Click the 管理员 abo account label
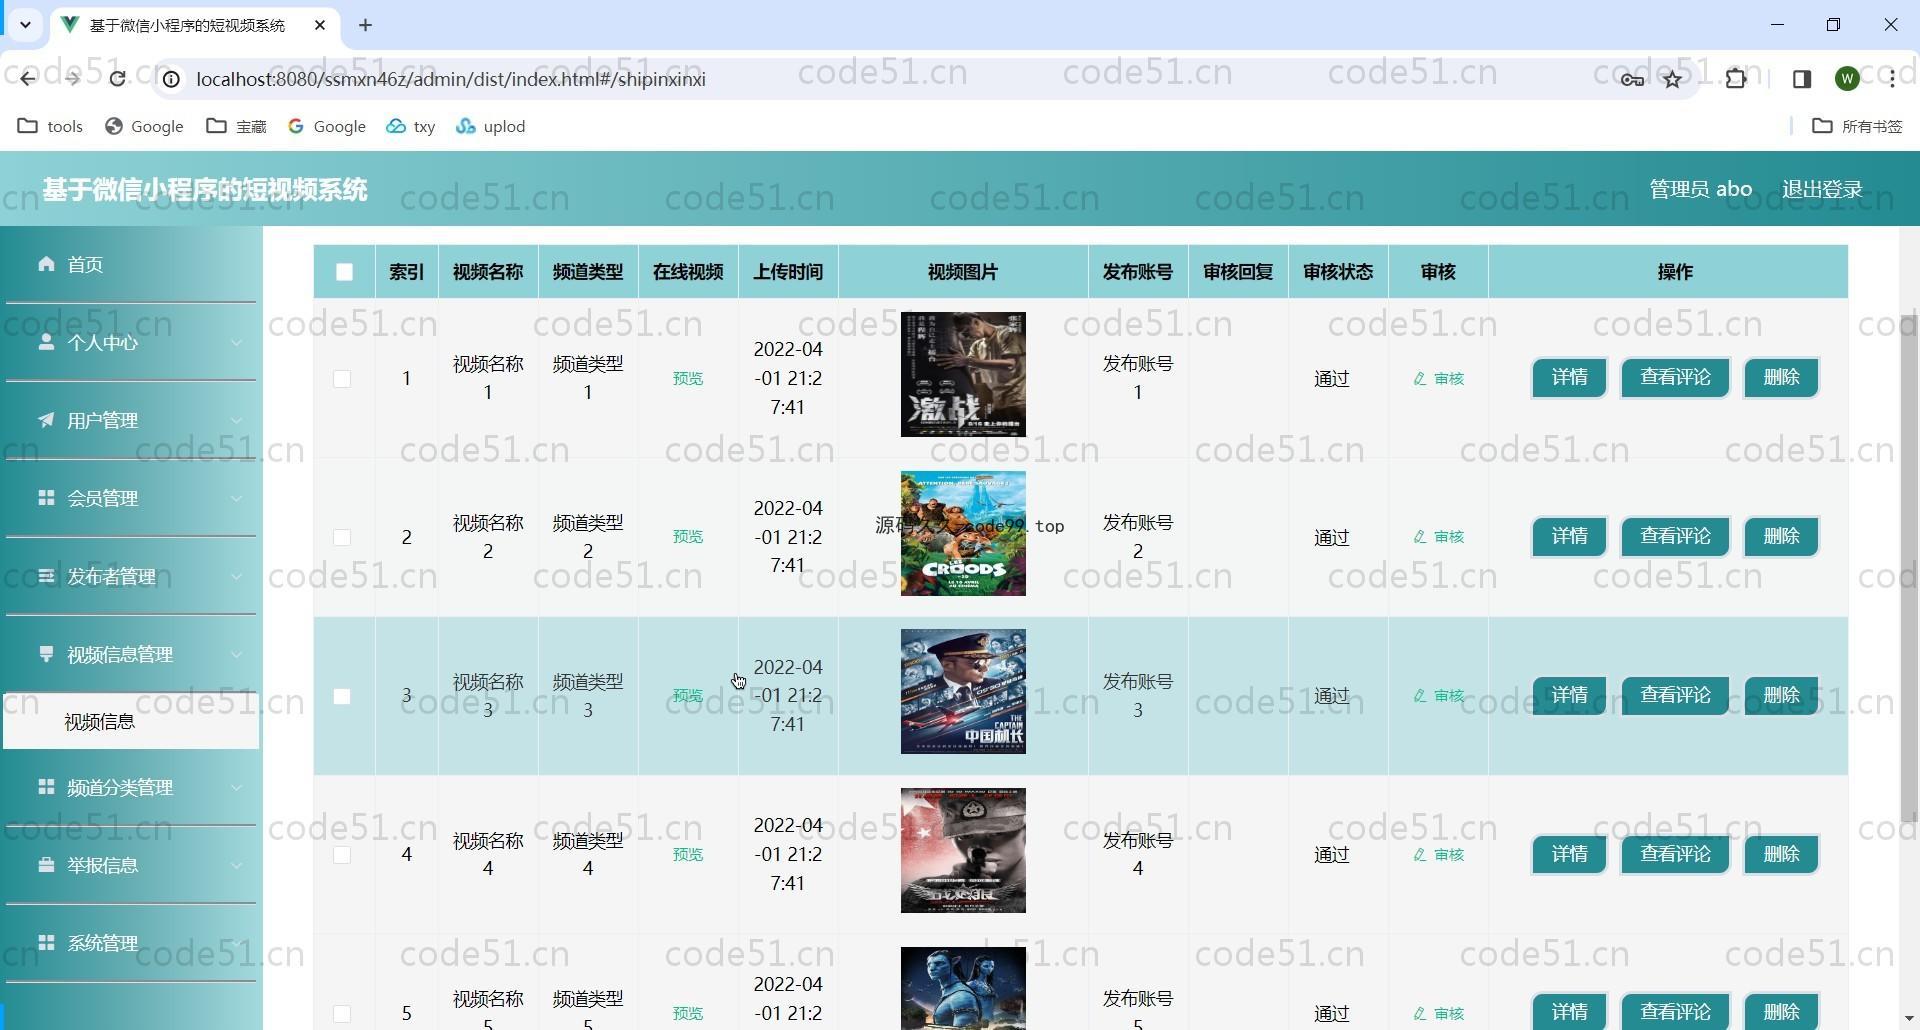The height and width of the screenshot is (1030, 1920). click(1700, 189)
